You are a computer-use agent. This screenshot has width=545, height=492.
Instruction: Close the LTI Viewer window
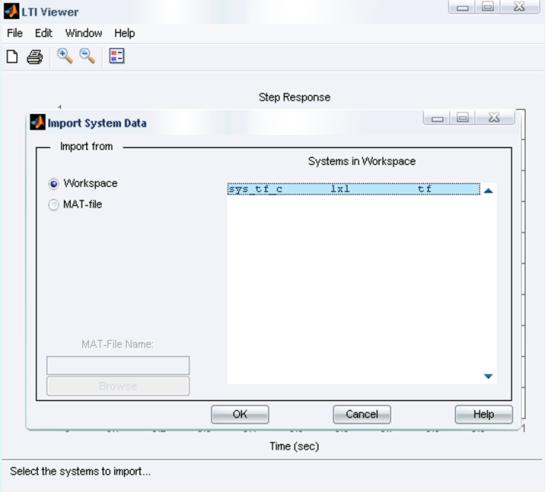(520, 7)
